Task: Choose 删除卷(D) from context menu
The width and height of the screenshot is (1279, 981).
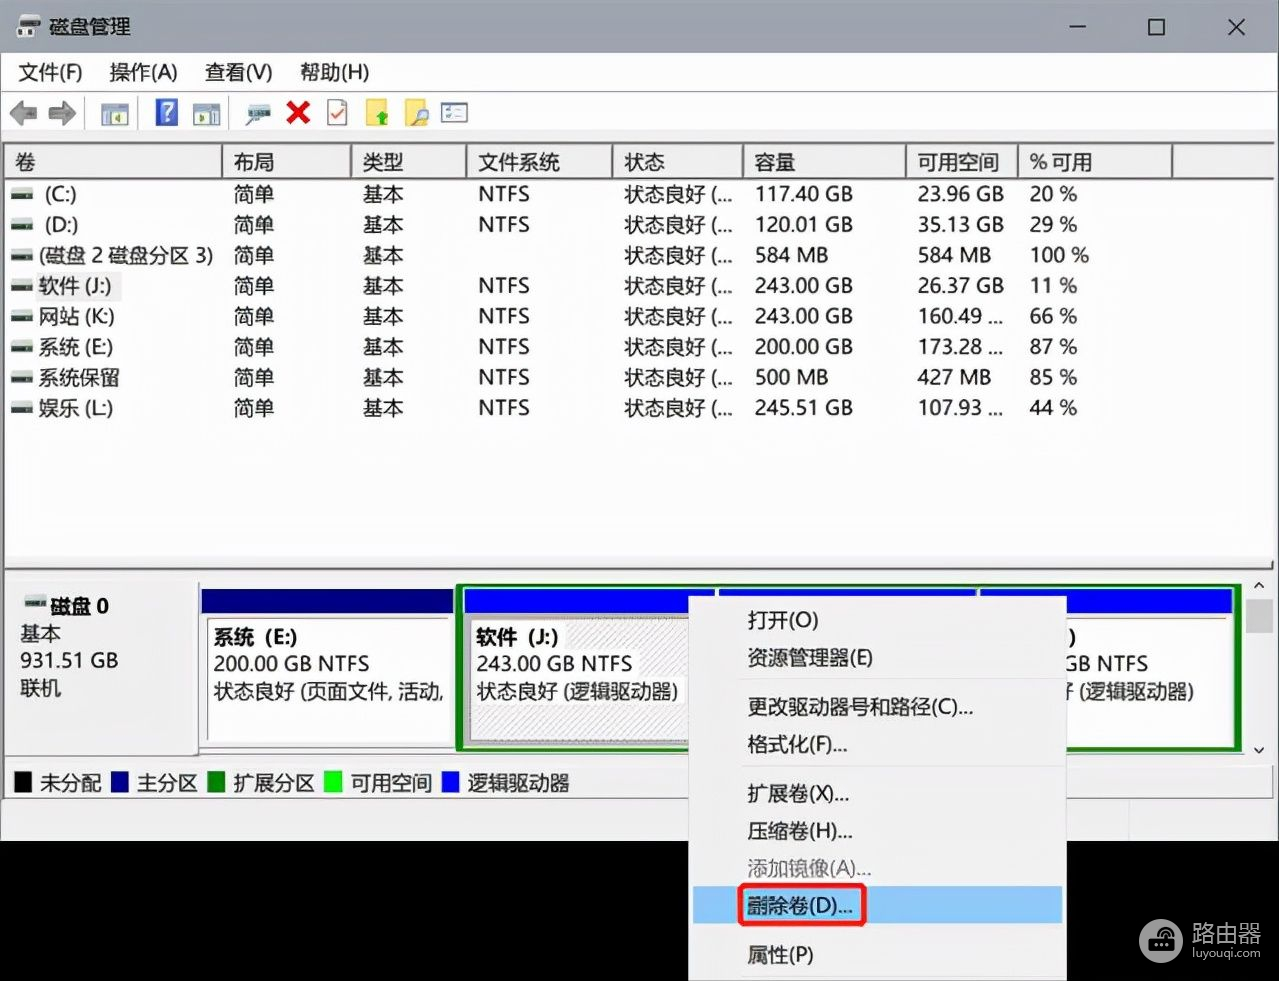Action: point(800,906)
